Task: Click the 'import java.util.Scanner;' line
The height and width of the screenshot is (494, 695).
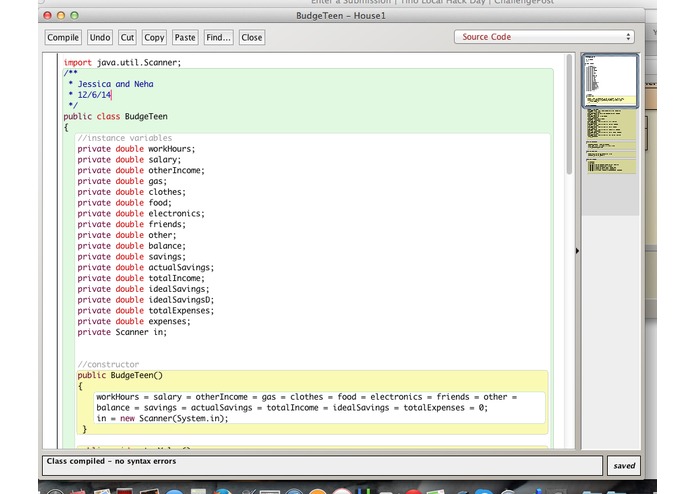Action: (122, 62)
